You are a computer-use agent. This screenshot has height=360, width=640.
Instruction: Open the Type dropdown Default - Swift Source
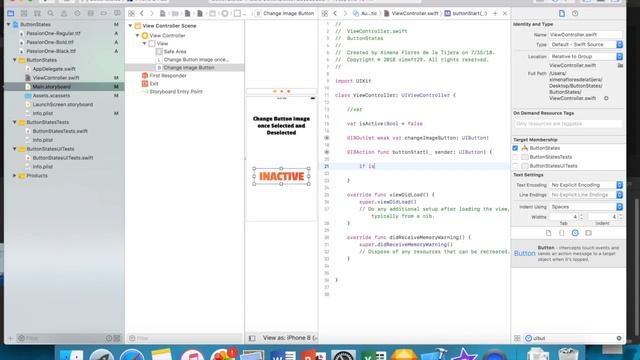(586, 44)
